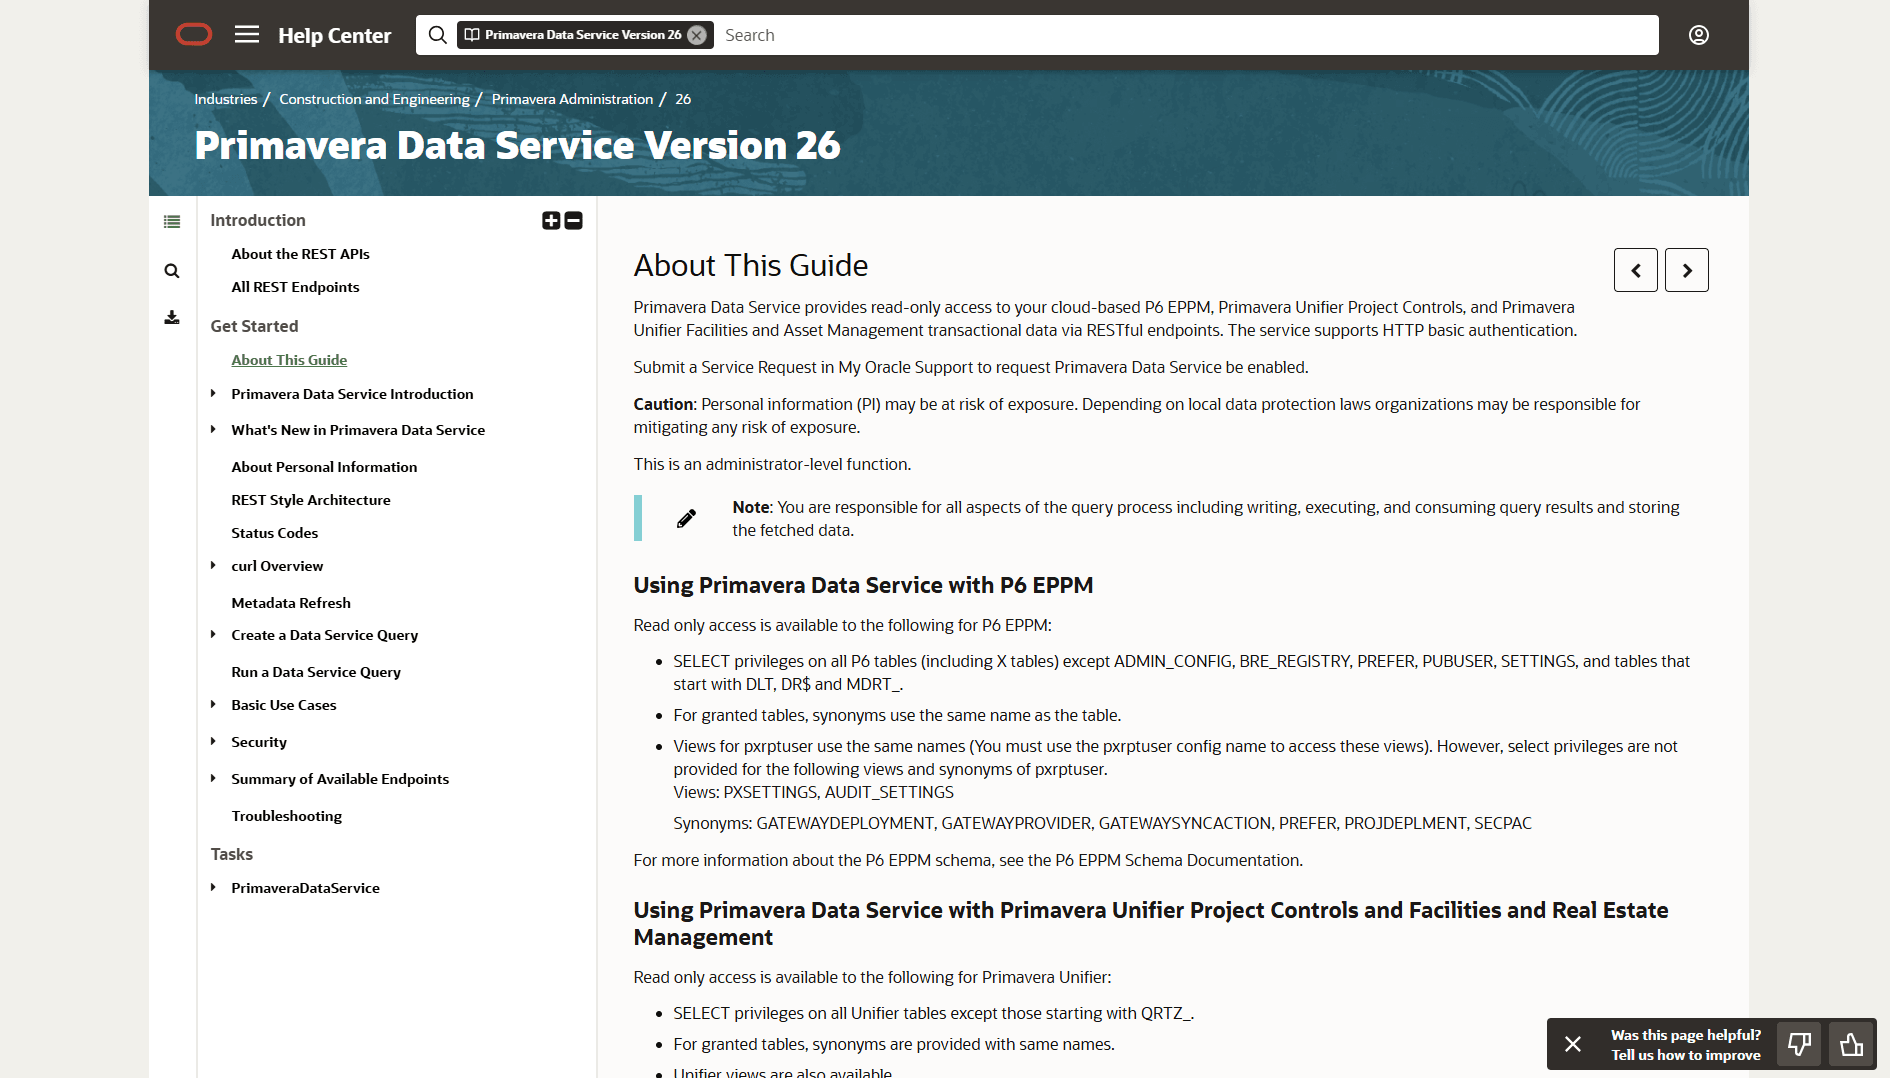Click Help Center title link

tap(334, 35)
